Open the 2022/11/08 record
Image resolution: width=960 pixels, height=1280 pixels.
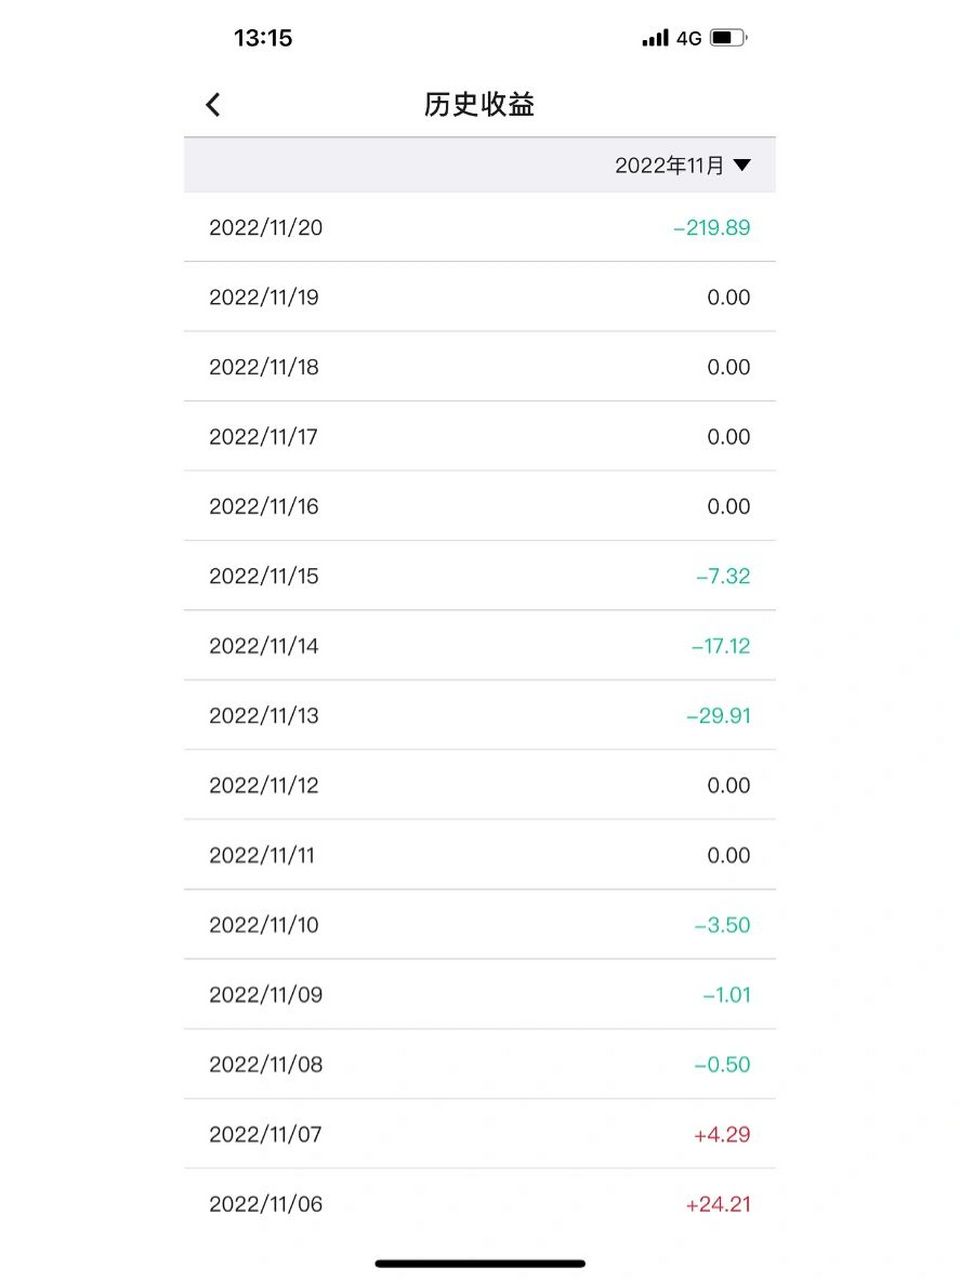tap(480, 1064)
